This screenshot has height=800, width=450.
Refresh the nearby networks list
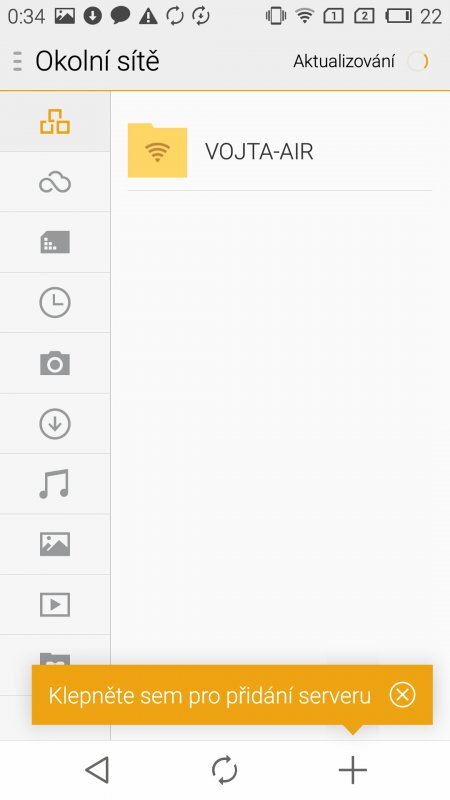click(224, 769)
